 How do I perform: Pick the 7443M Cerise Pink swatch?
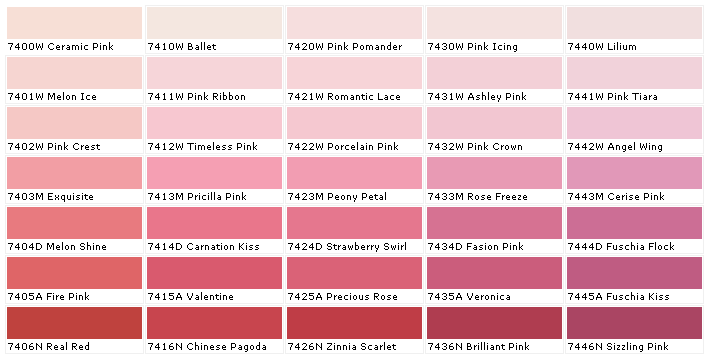[634, 173]
